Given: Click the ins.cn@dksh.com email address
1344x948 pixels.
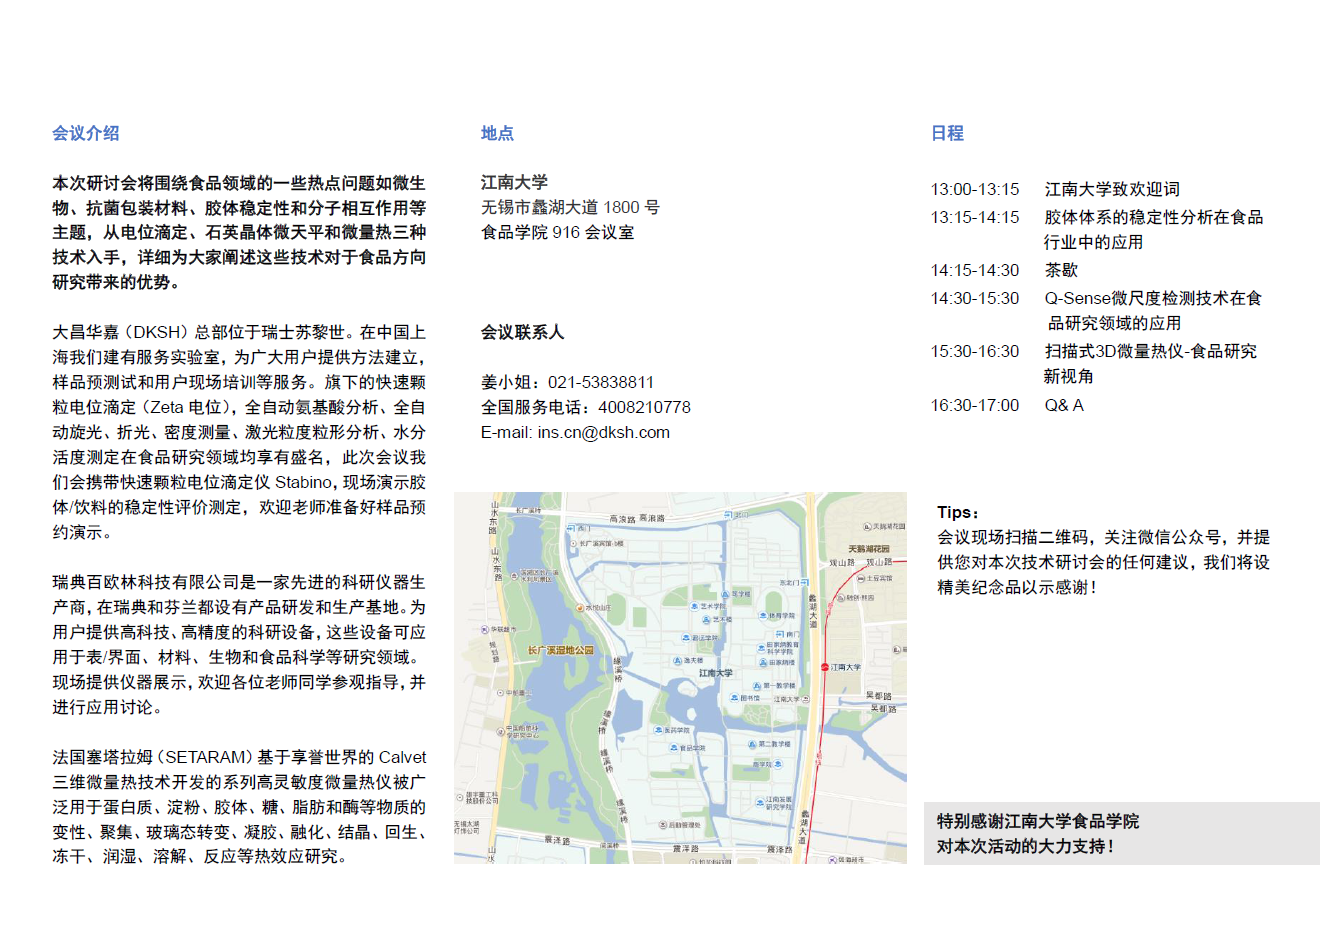Looking at the screenshot, I should [603, 432].
